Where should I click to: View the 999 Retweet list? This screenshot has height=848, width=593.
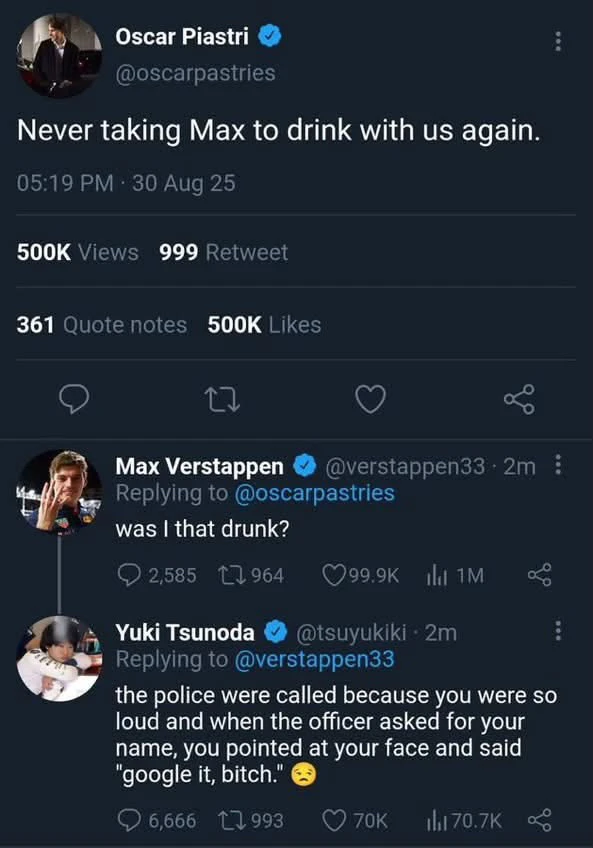223,253
